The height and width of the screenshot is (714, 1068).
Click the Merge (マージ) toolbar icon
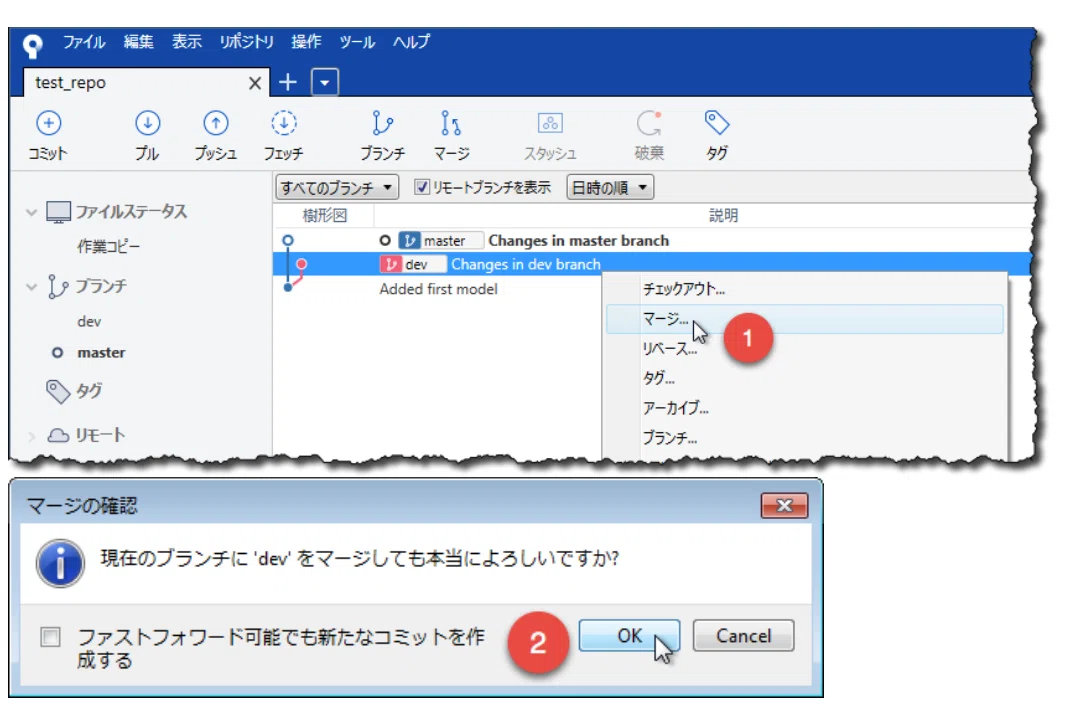451,123
